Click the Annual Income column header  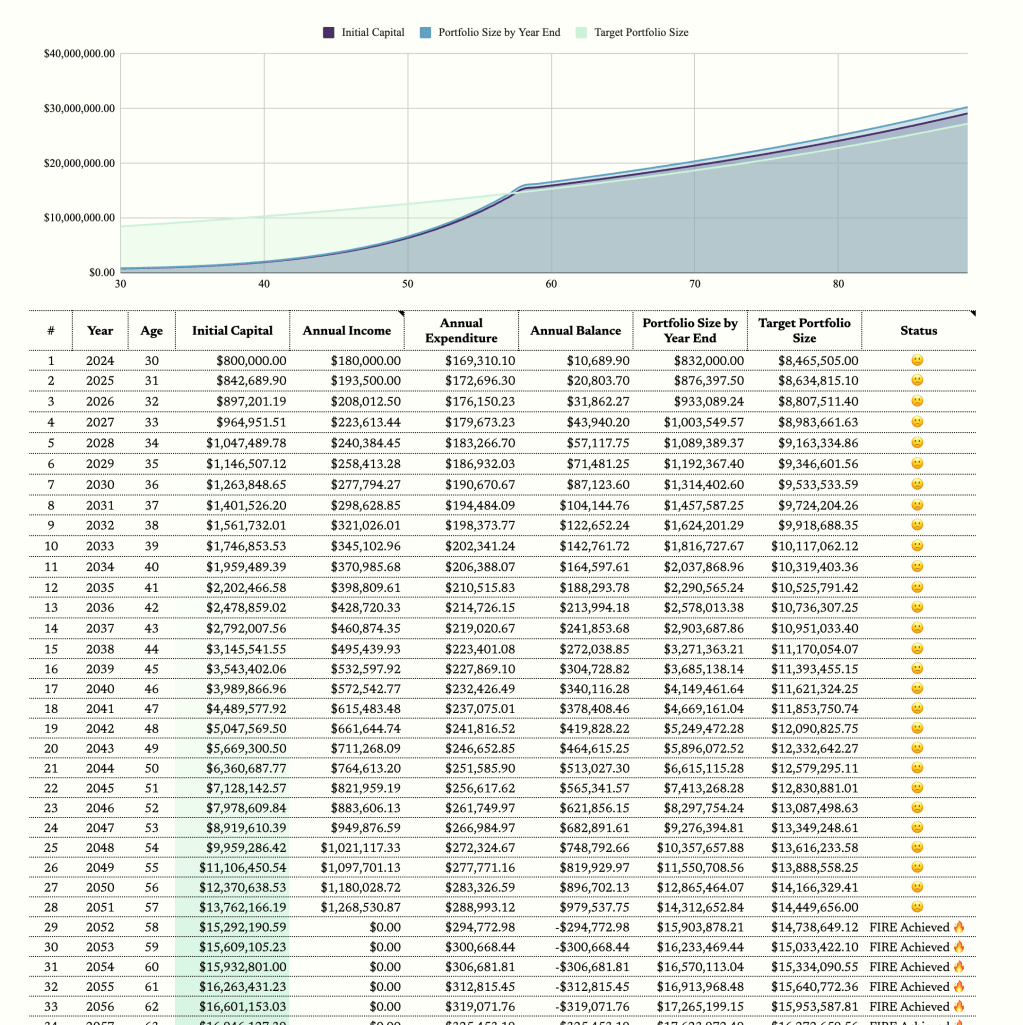[x=346, y=330]
